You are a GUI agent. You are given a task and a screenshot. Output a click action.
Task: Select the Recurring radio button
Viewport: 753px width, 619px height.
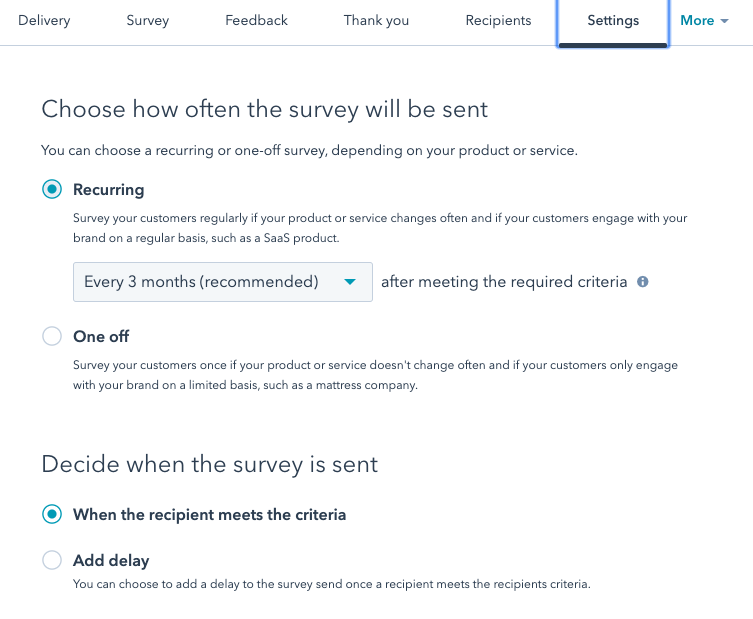pos(52,190)
